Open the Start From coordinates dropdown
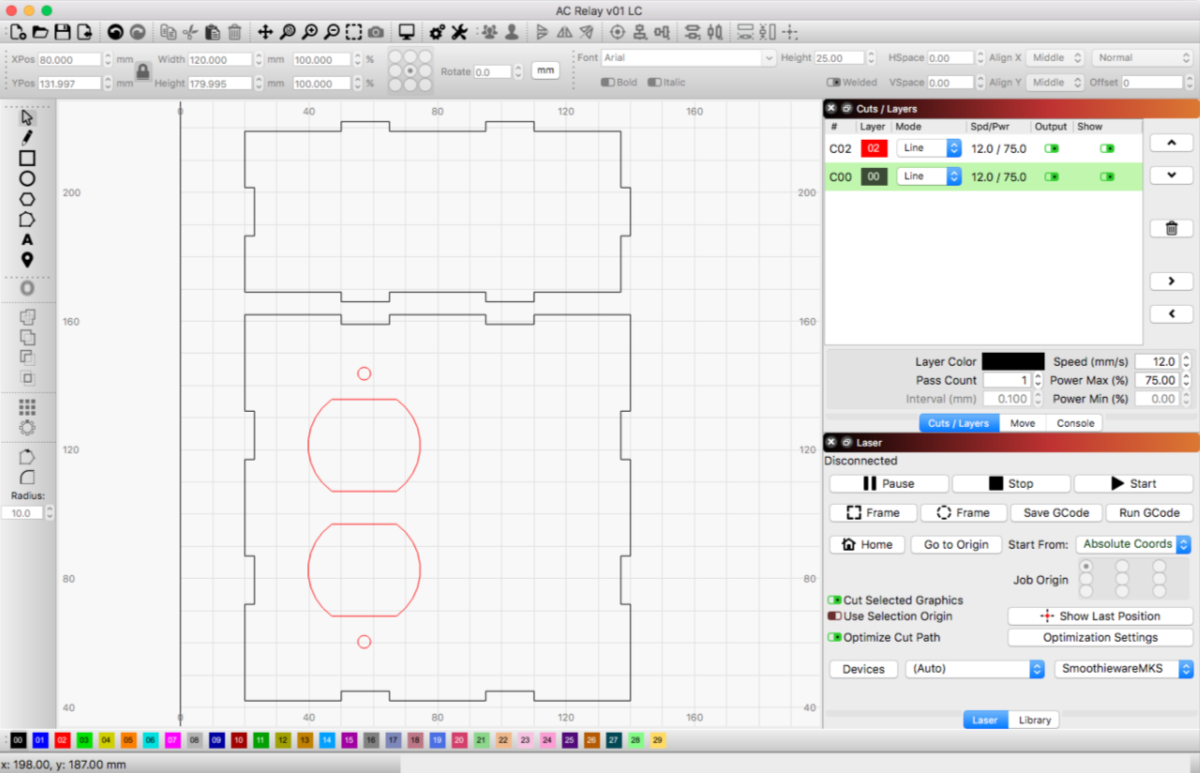The width and height of the screenshot is (1200, 773). tap(1133, 544)
